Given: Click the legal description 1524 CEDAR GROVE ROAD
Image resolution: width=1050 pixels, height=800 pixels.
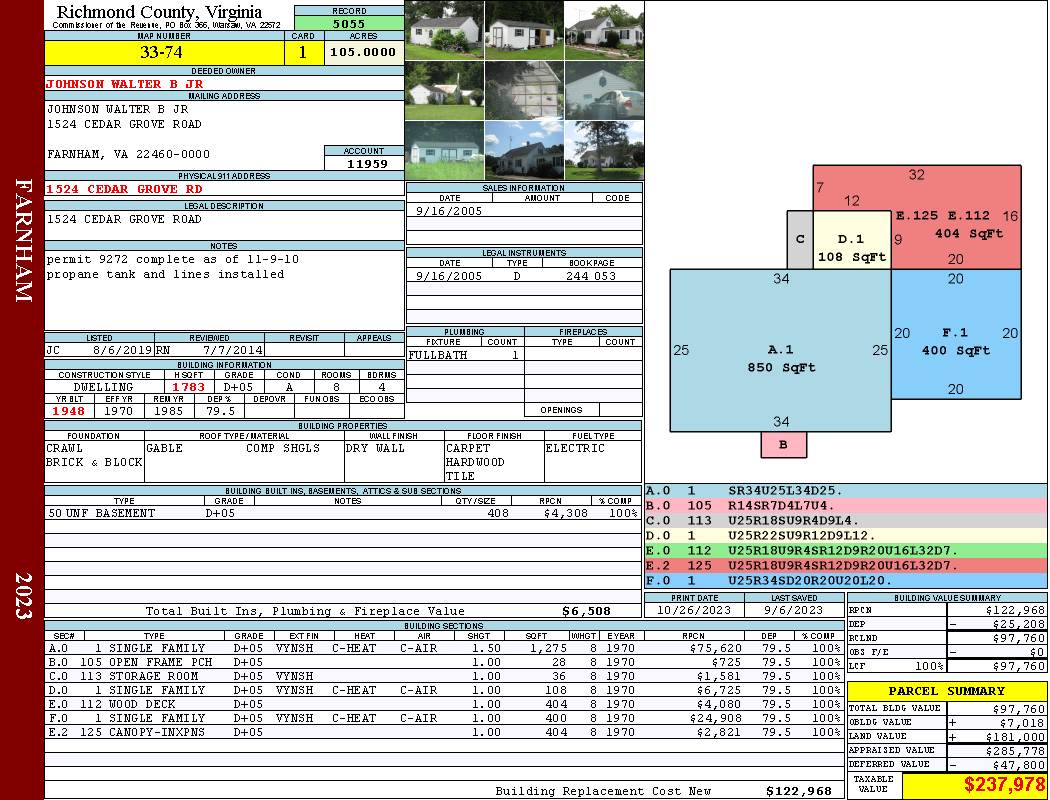Looking at the screenshot, I should [124, 219].
